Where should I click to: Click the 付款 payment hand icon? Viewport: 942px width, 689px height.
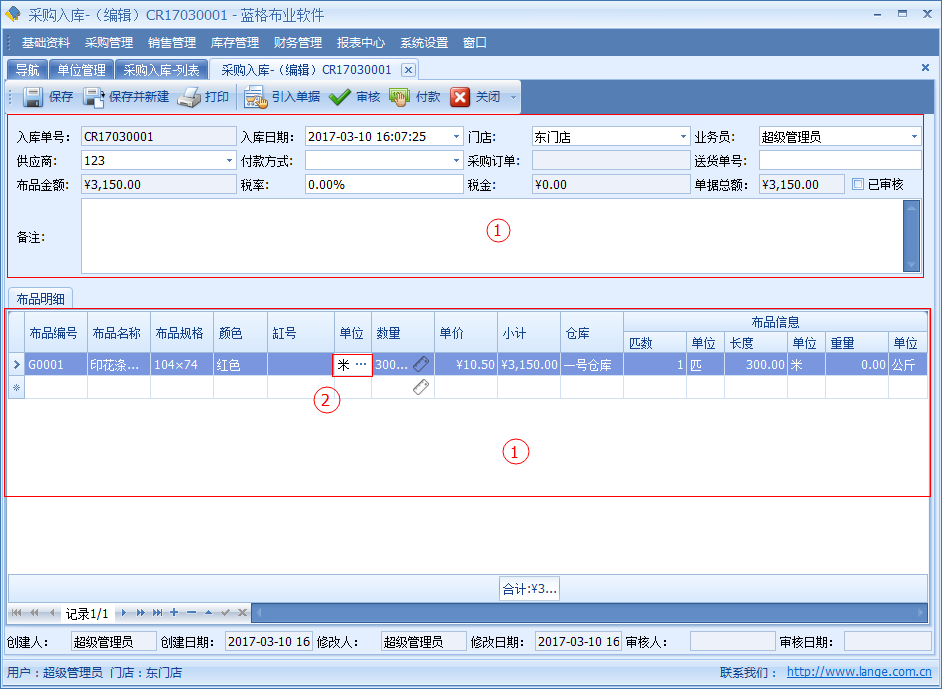(x=402, y=97)
